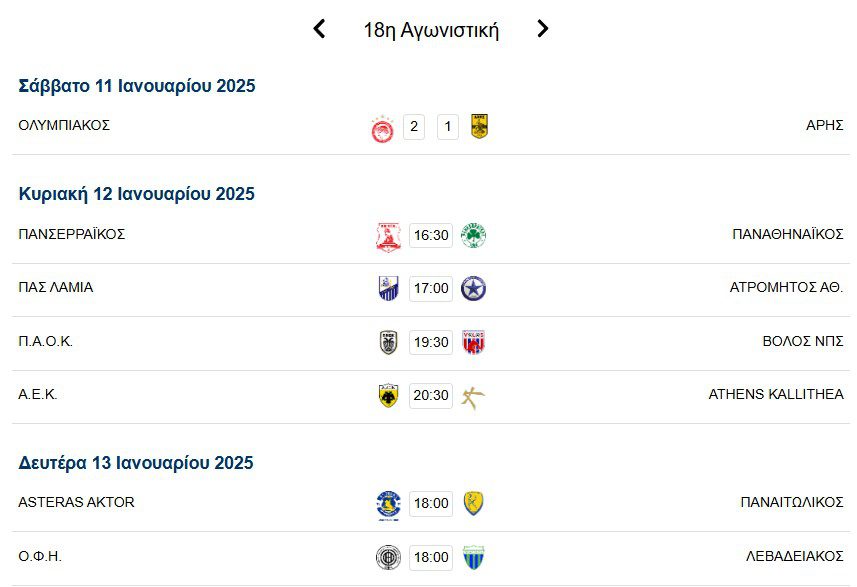
Task: Click the Atromitos star crest
Action: coord(472,289)
